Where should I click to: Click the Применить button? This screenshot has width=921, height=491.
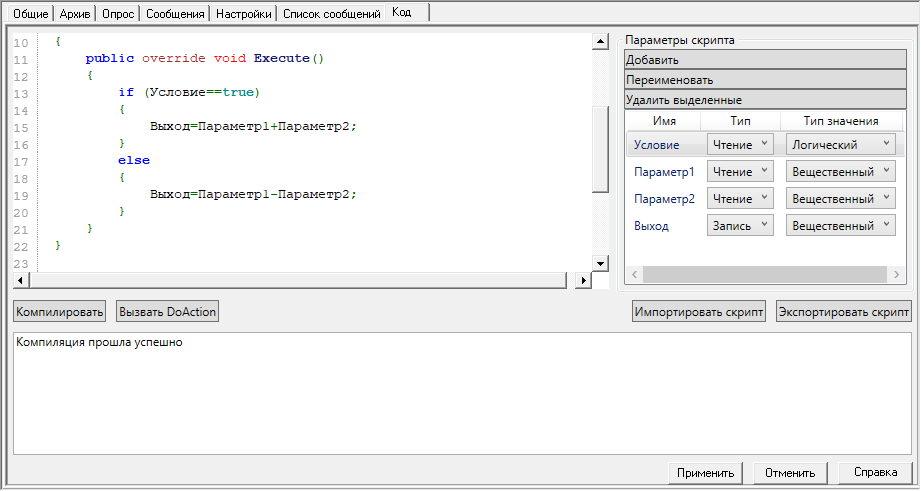(705, 473)
